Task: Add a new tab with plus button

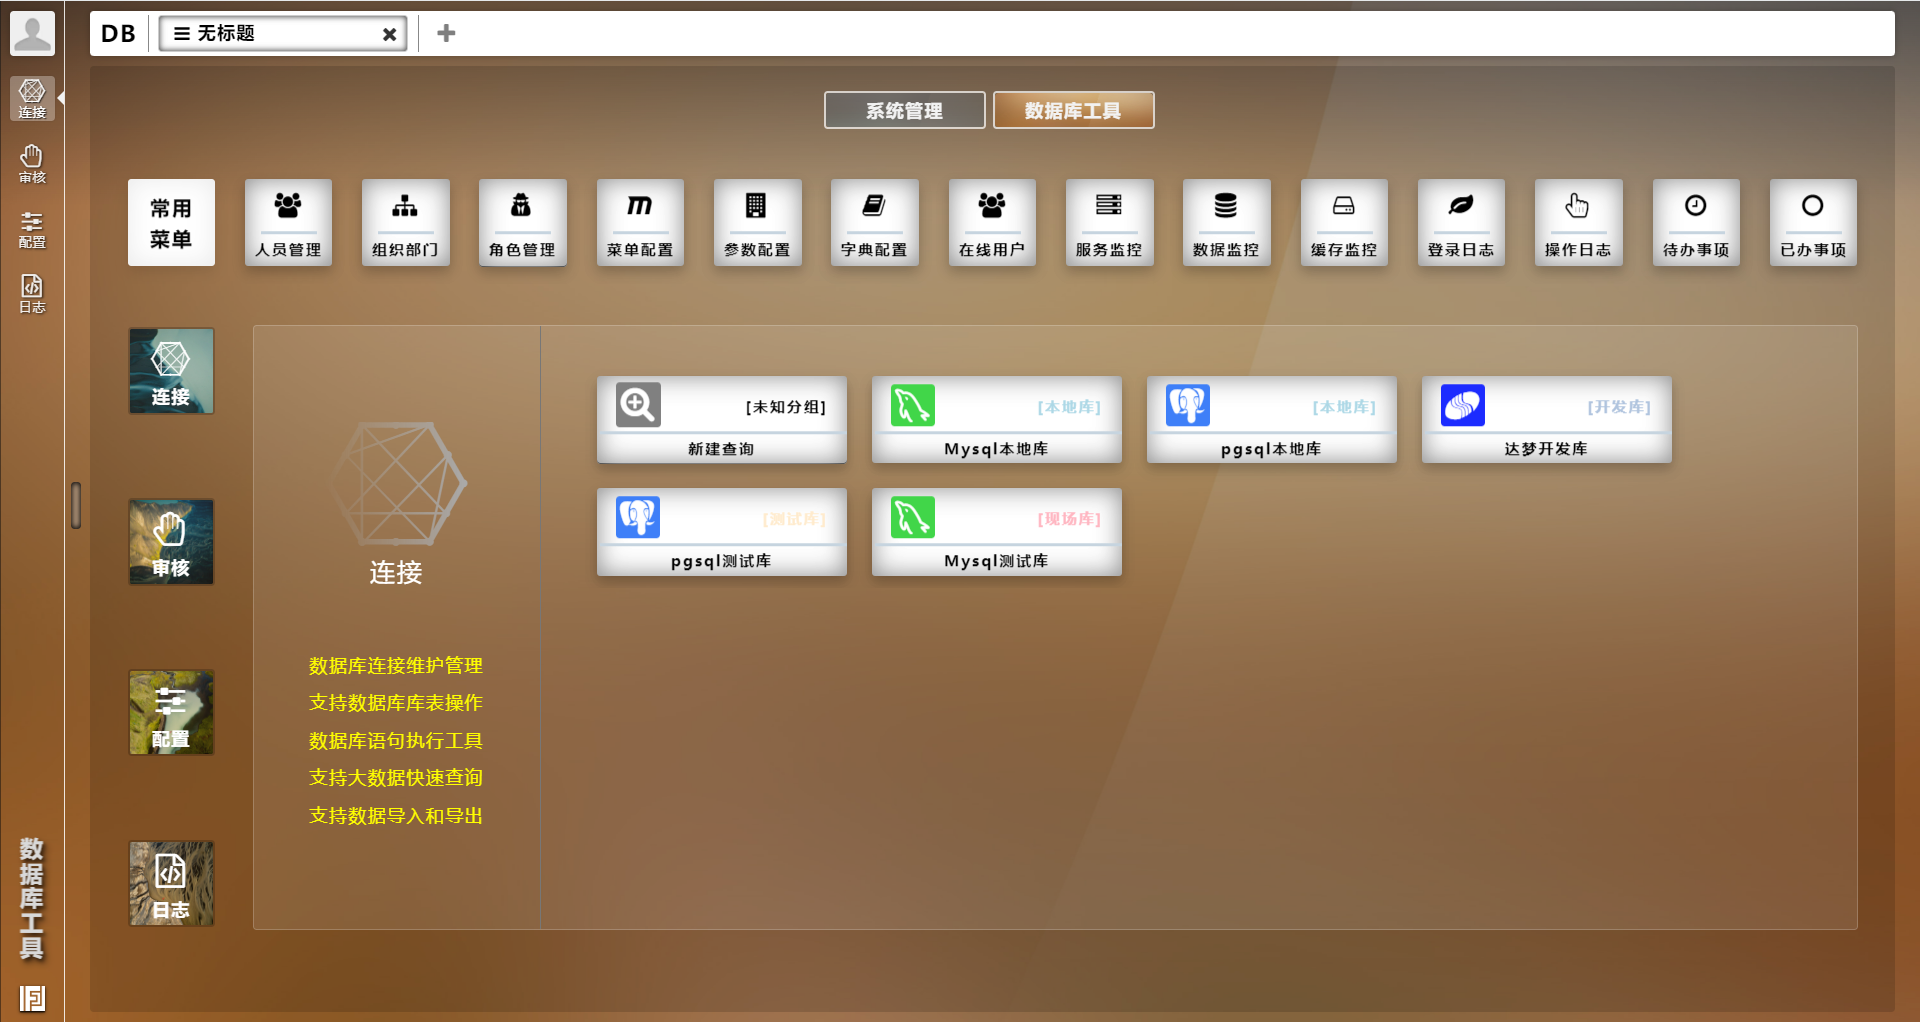Action: pos(446,33)
